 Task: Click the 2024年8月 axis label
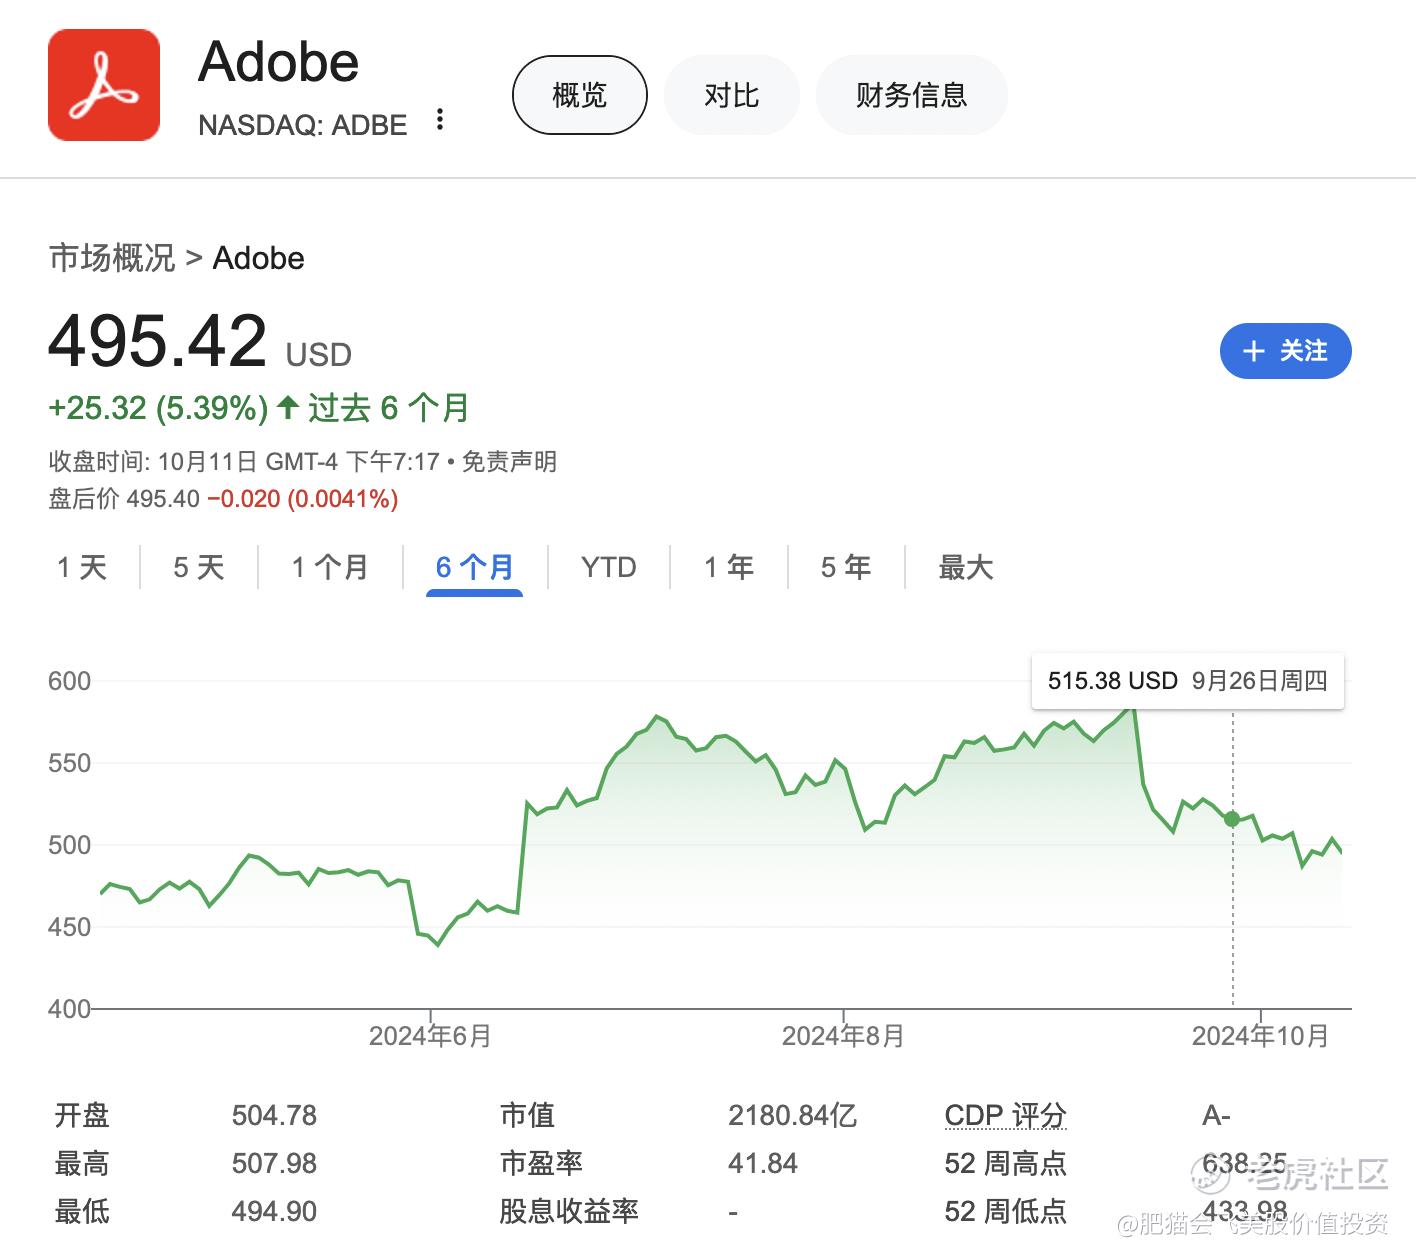843,1036
